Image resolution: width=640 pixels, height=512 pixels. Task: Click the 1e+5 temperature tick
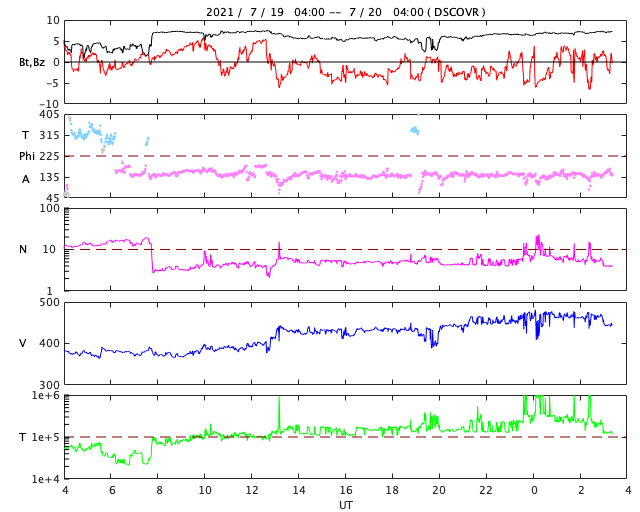(x=45, y=437)
